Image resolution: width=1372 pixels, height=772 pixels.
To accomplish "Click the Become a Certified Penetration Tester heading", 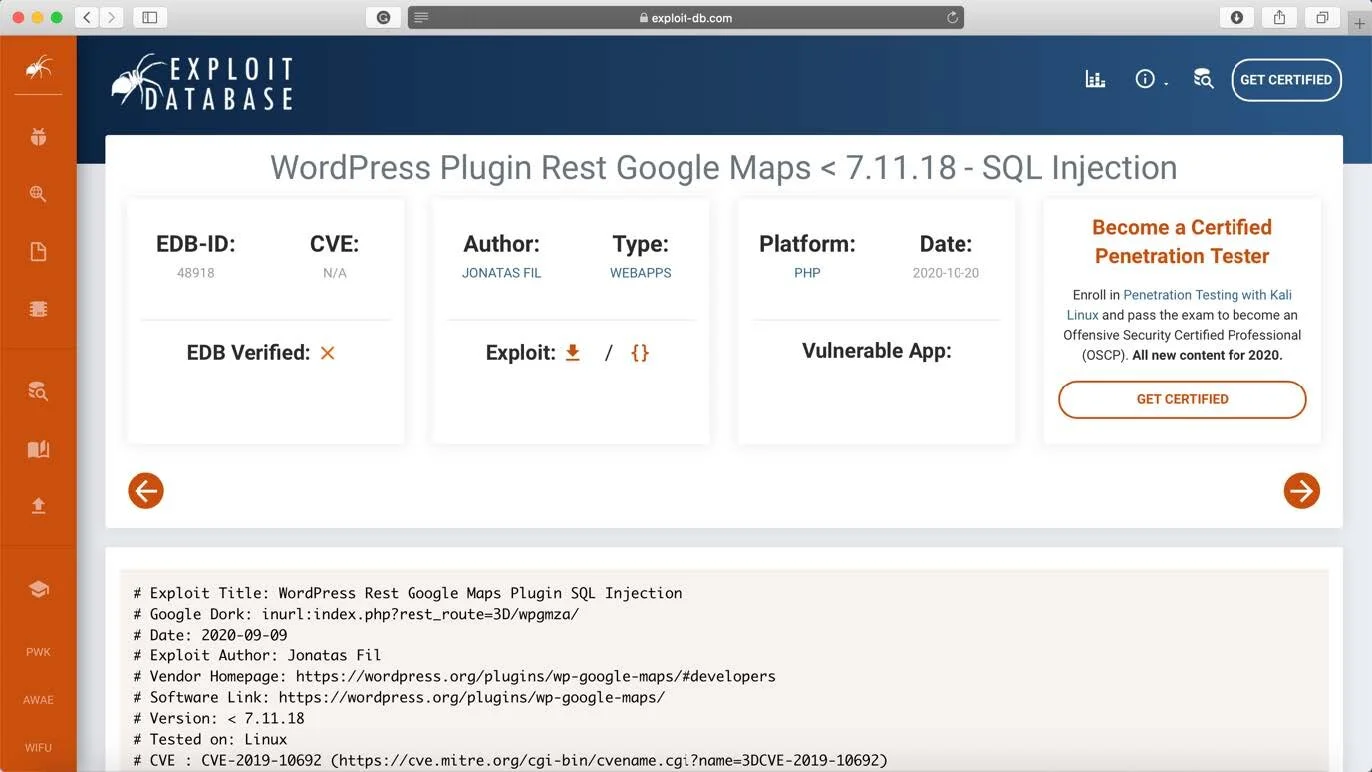I will coord(1182,241).
